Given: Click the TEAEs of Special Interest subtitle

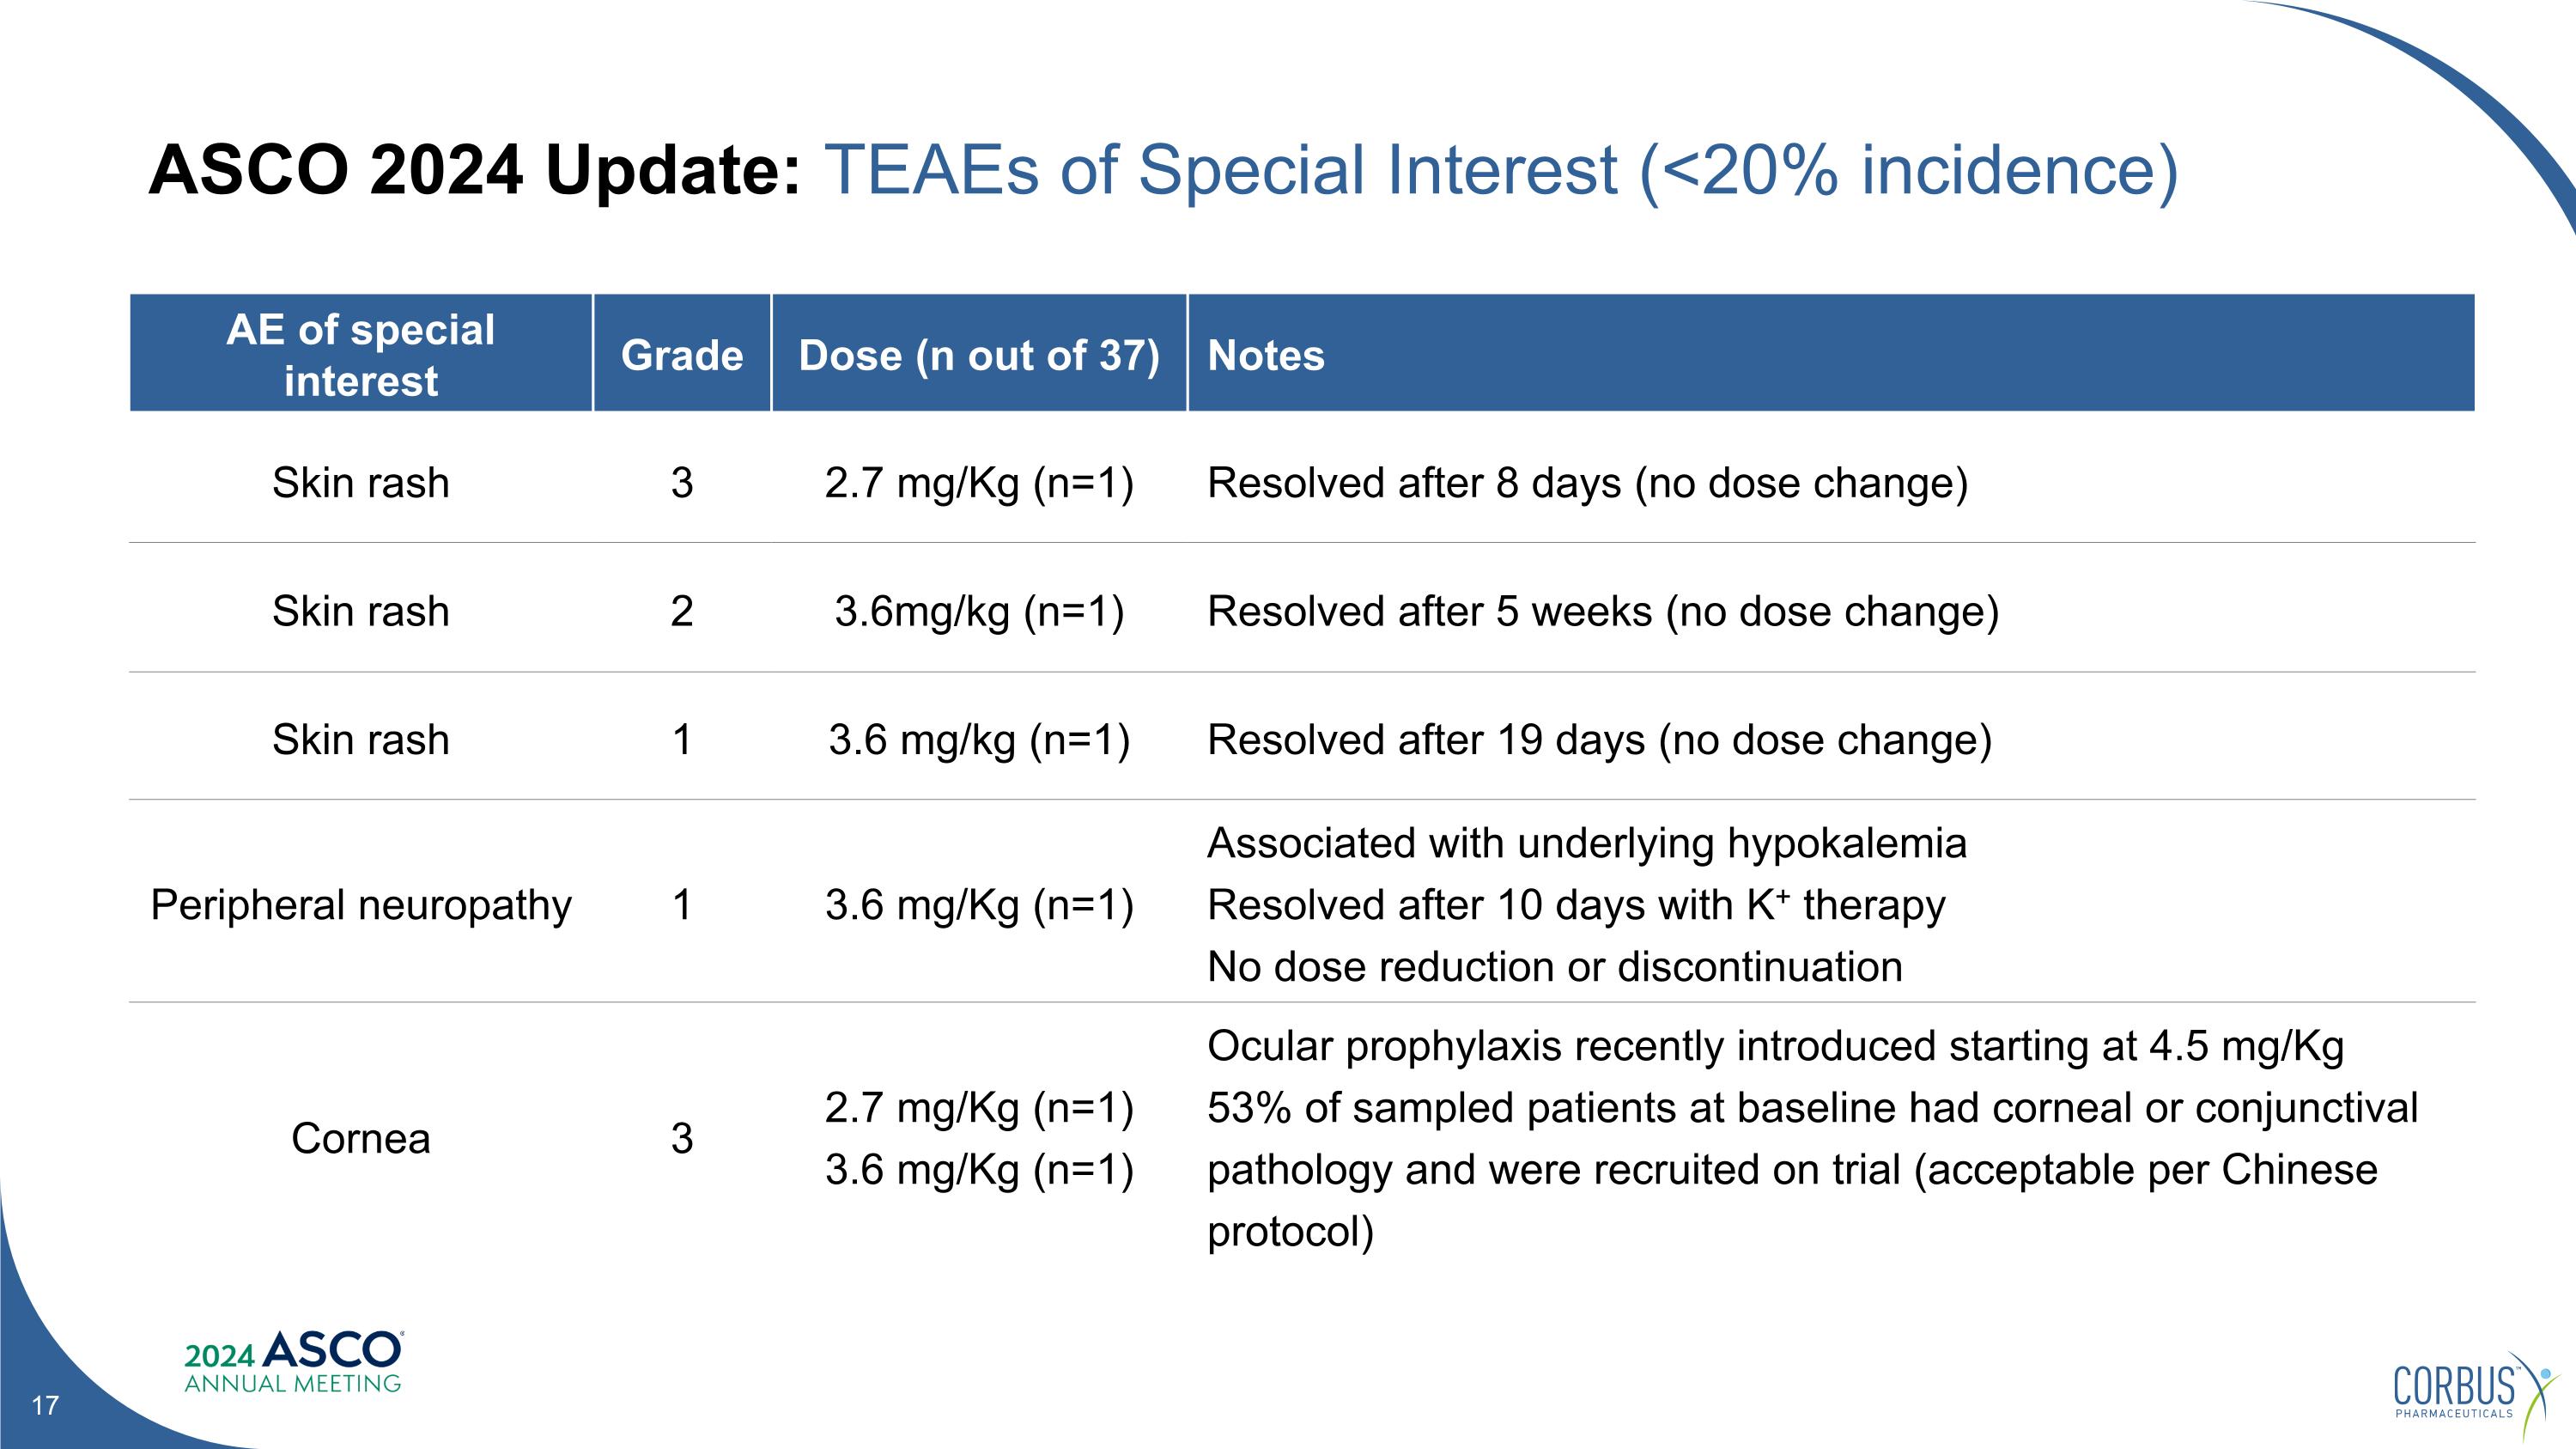Looking at the screenshot, I should pos(1500,169).
